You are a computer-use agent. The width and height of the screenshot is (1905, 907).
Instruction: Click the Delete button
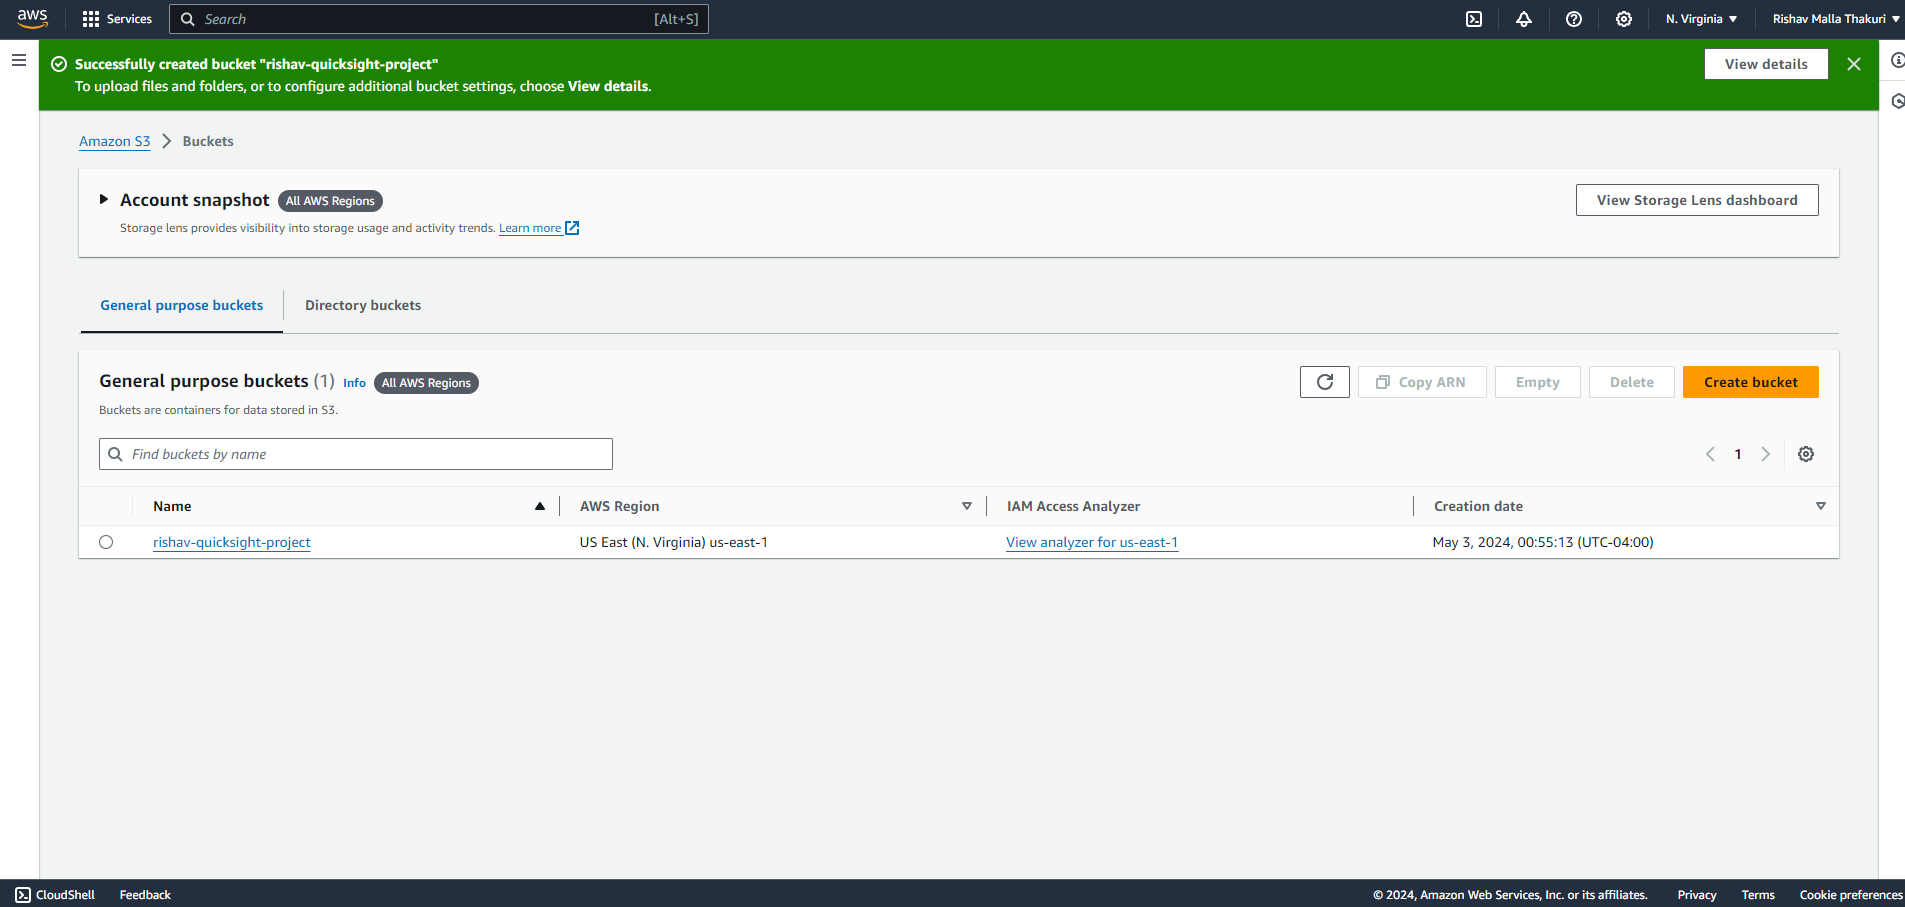tap(1632, 382)
